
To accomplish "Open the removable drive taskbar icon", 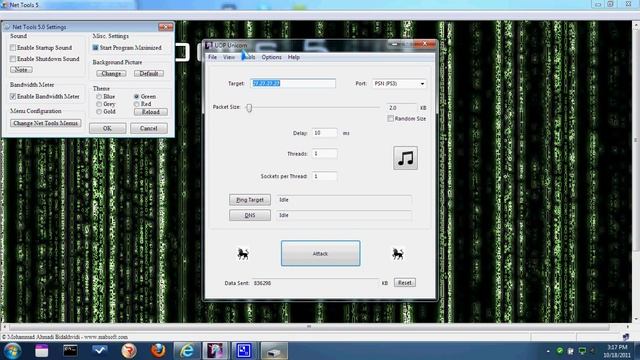I will coord(273,351).
